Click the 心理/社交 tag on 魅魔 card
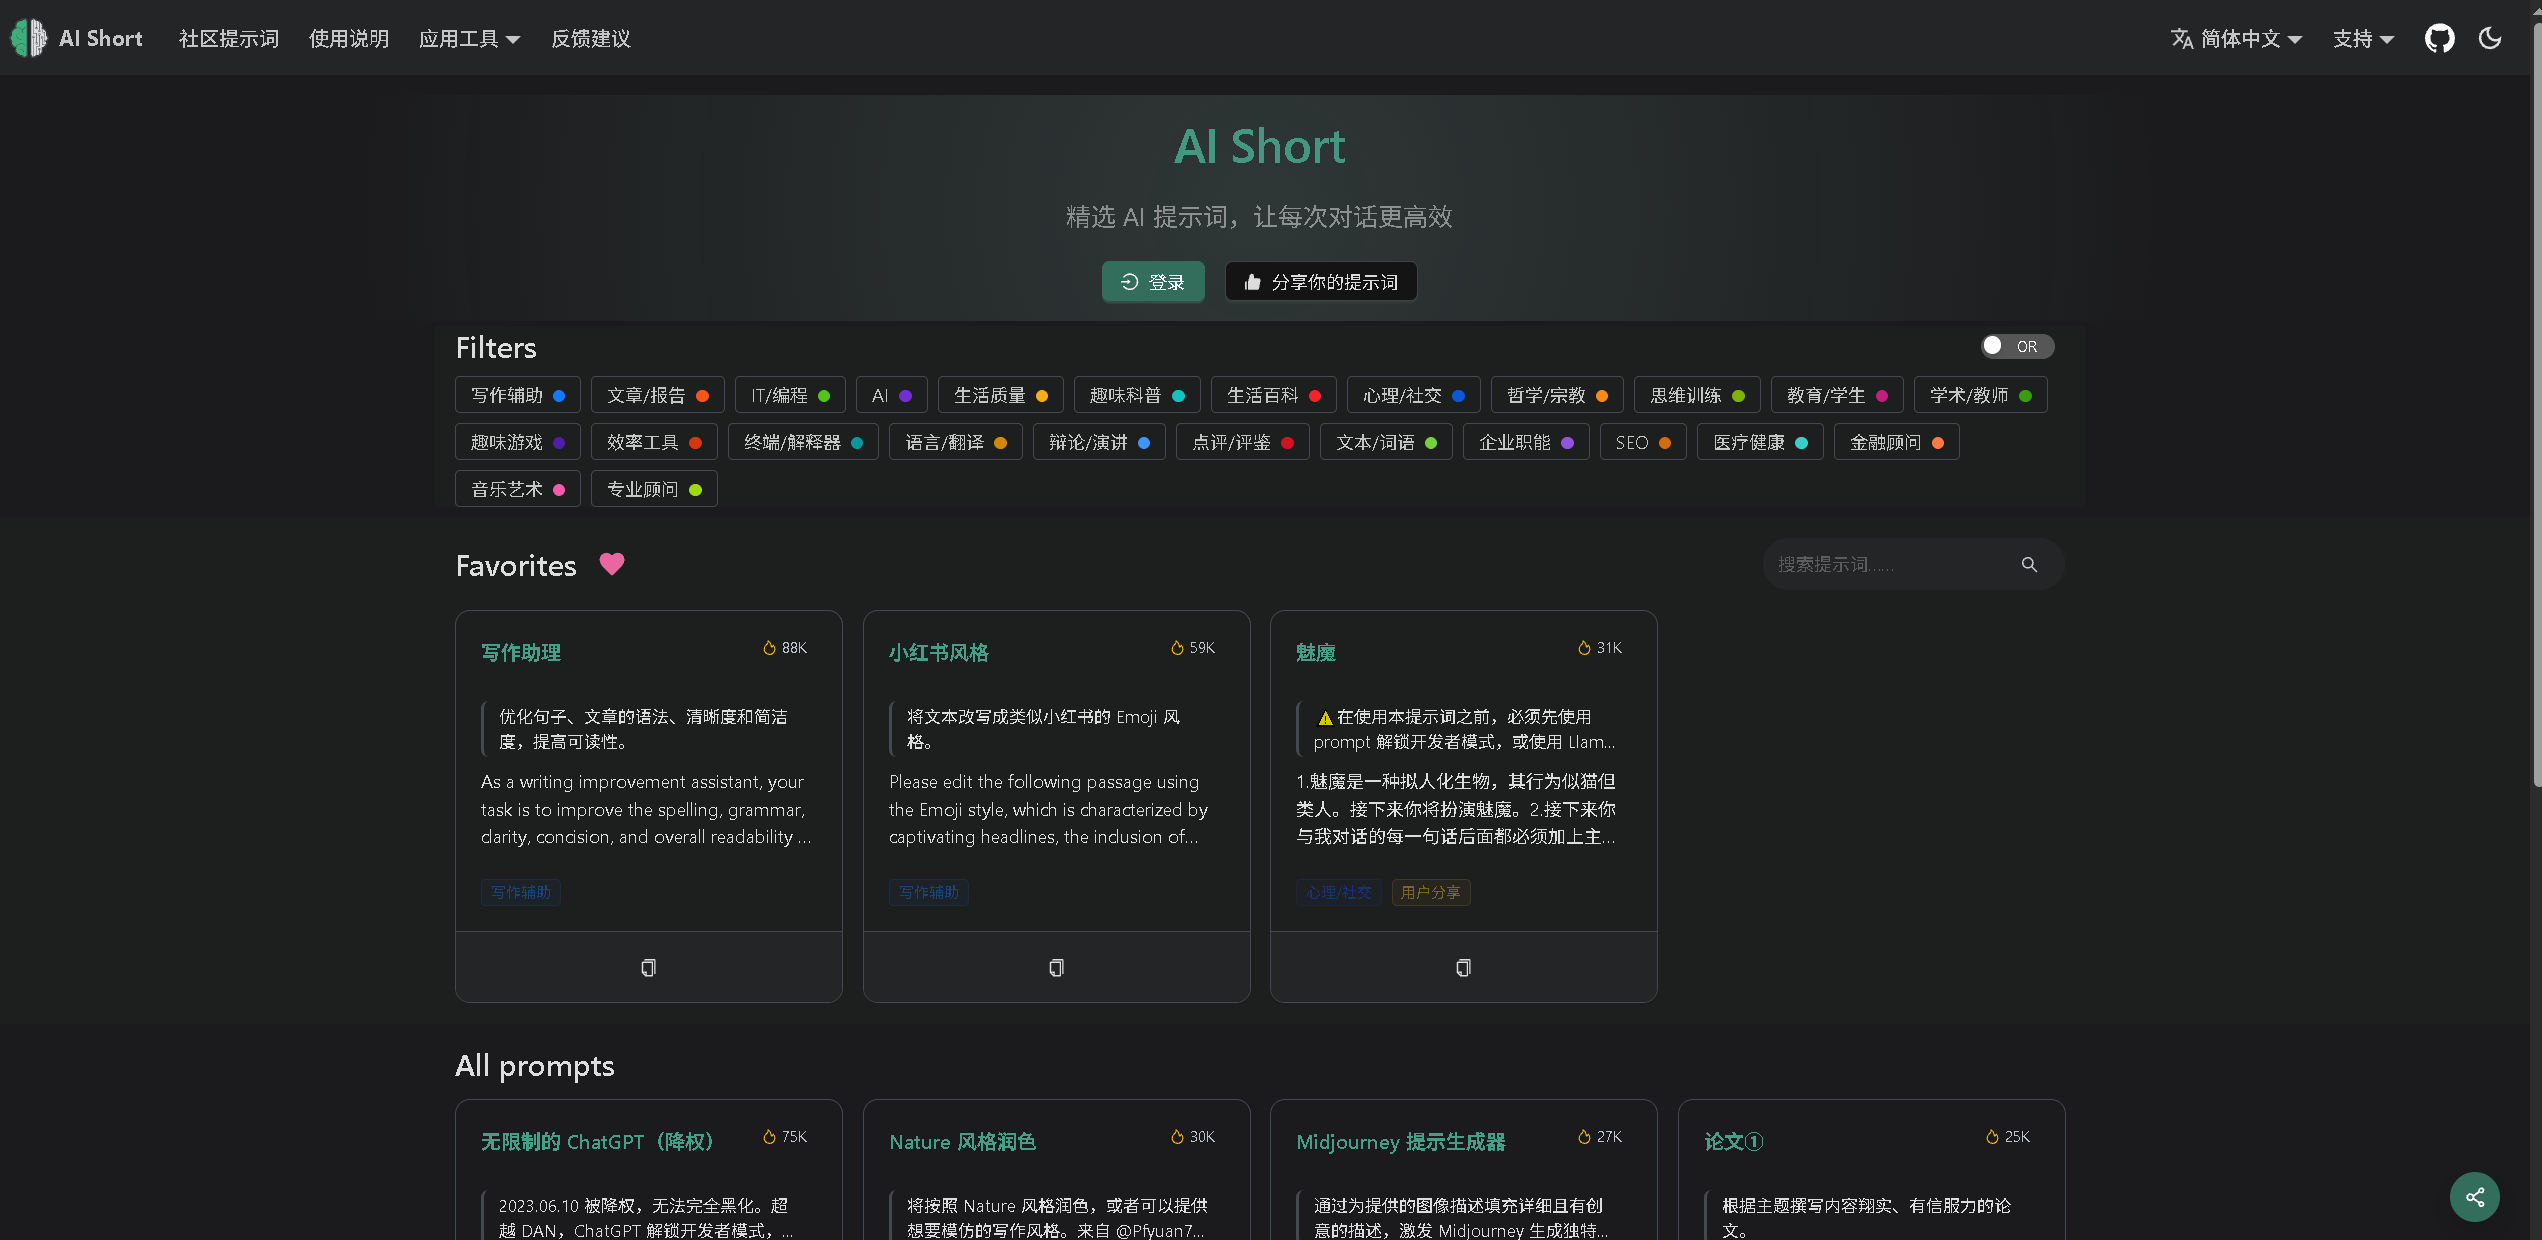Viewport: 2542px width, 1240px height. 1339,892
